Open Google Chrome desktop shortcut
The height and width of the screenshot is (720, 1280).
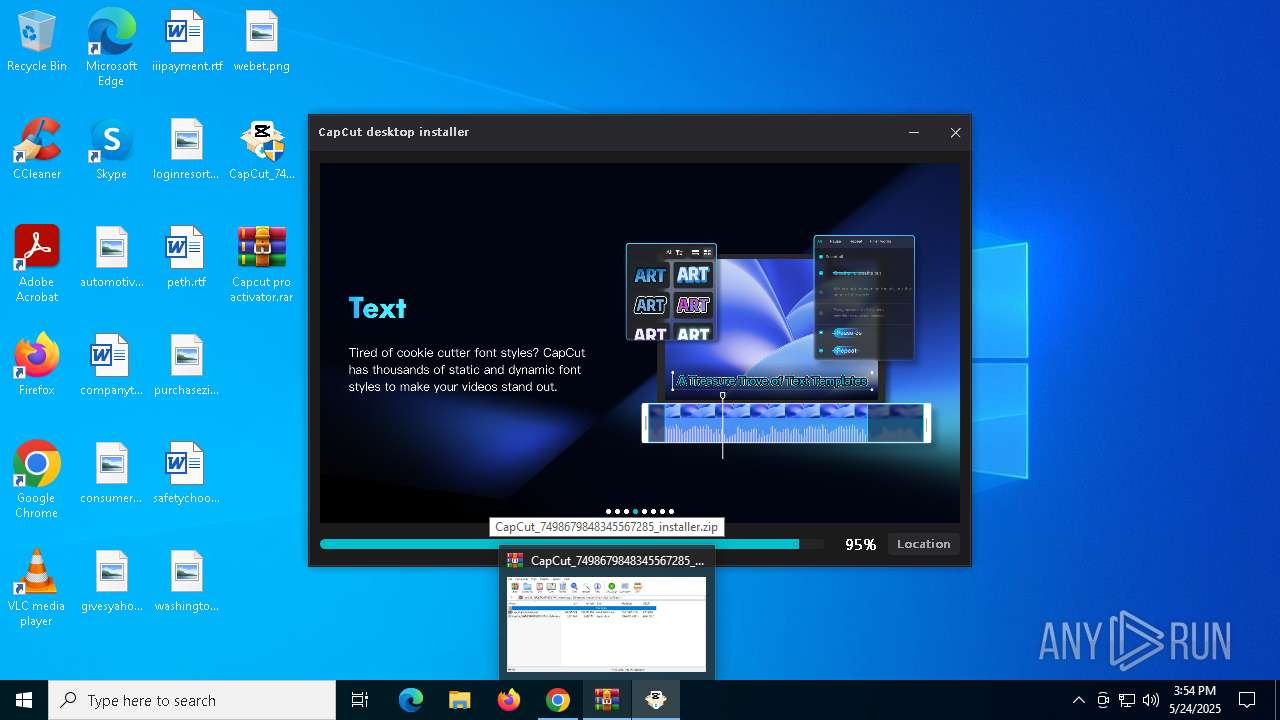point(37,480)
